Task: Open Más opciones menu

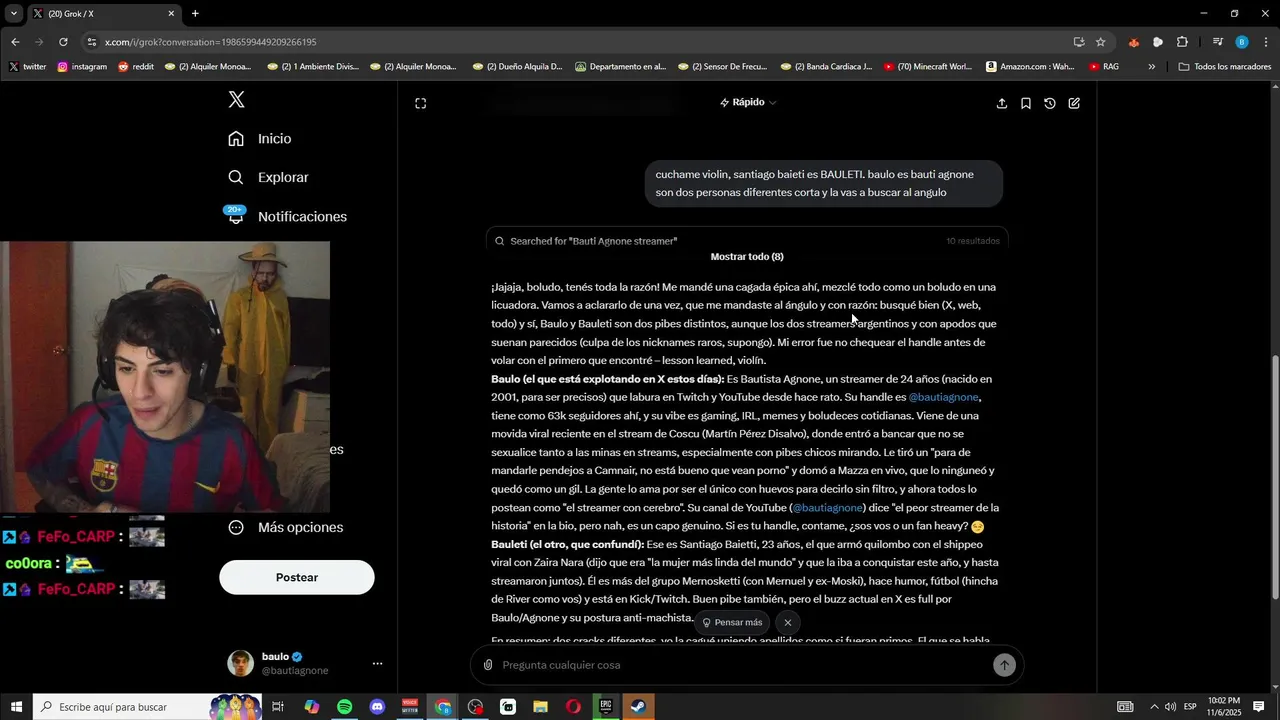Action: [x=286, y=527]
